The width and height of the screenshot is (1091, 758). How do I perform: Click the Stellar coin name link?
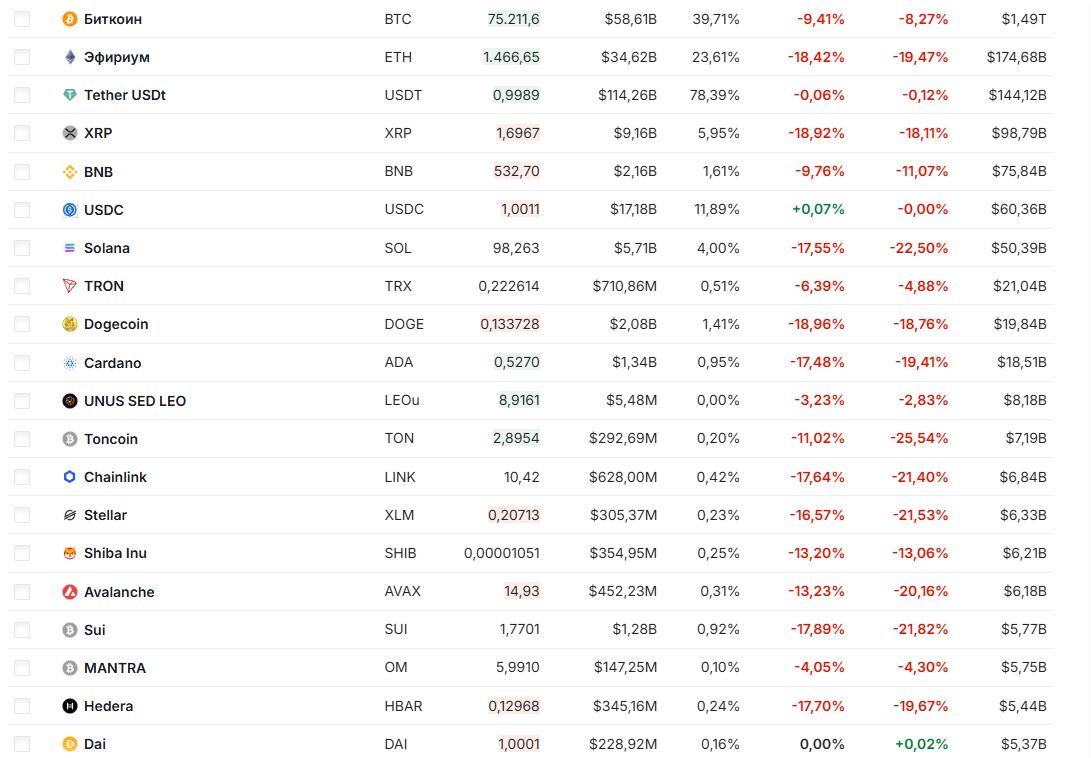105,515
